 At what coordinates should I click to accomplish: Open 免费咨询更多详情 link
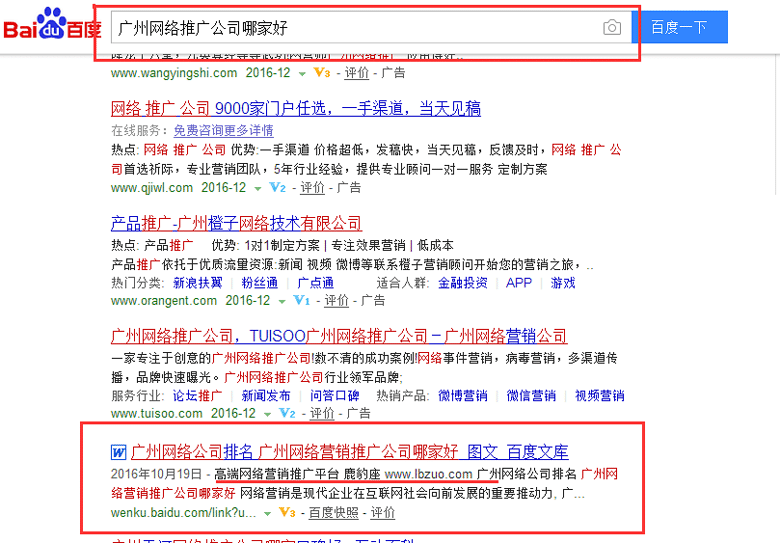[x=223, y=131]
